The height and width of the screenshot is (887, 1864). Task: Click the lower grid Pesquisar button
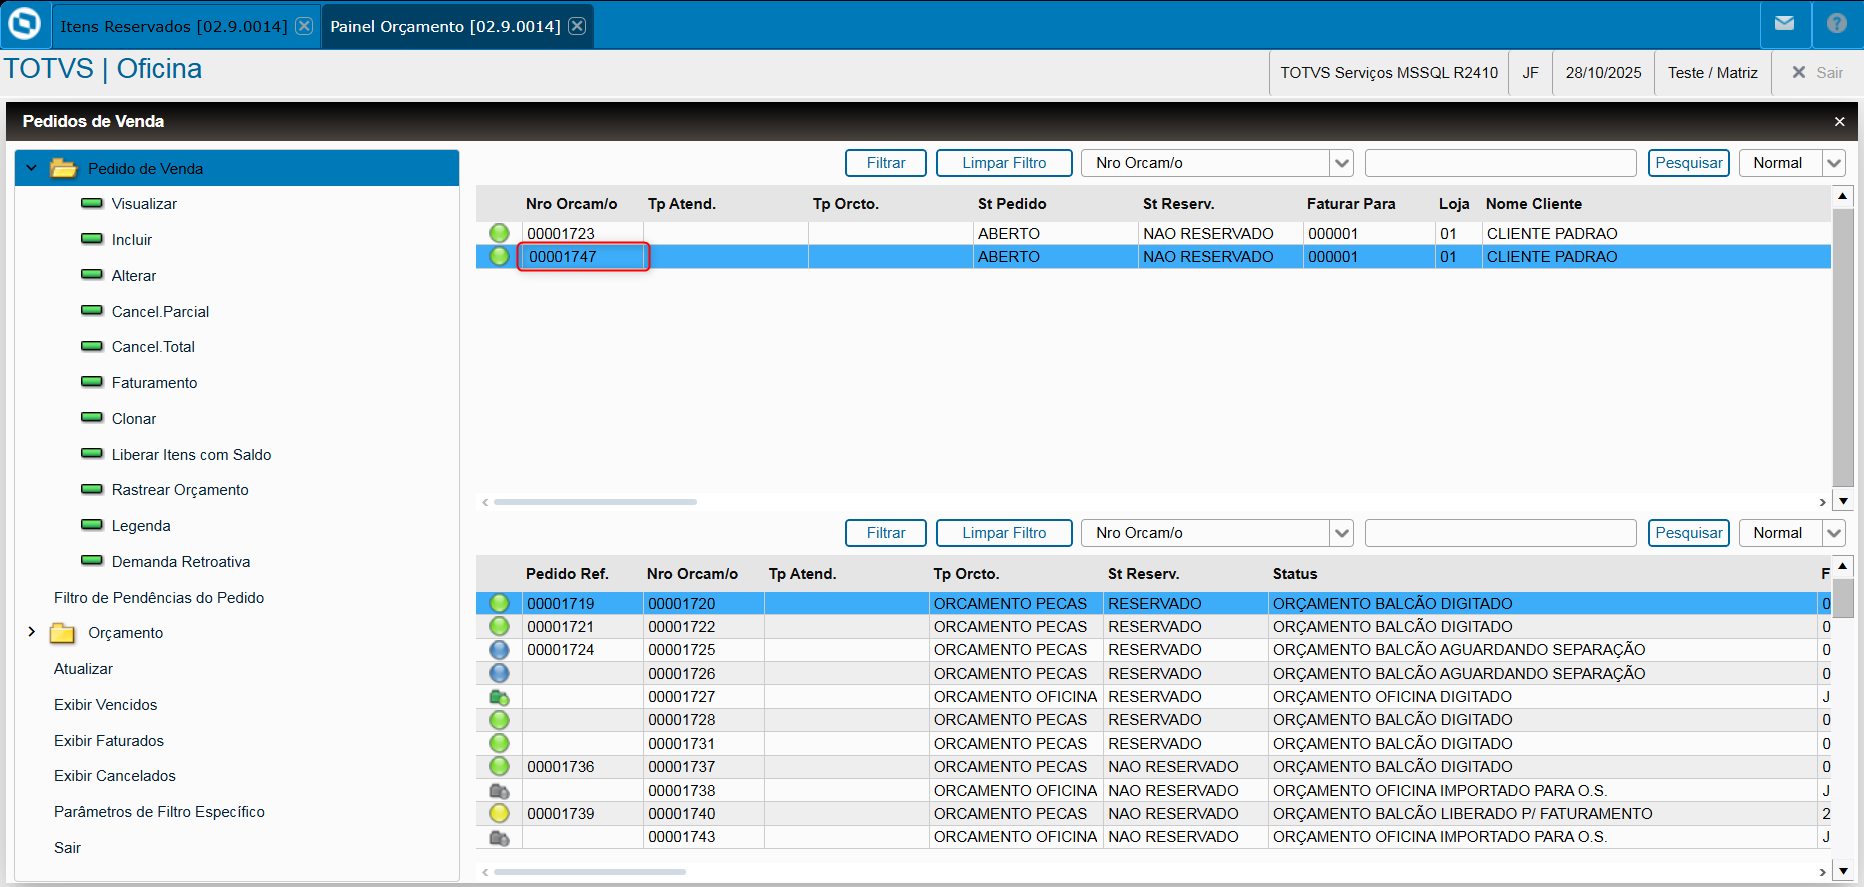(x=1689, y=533)
